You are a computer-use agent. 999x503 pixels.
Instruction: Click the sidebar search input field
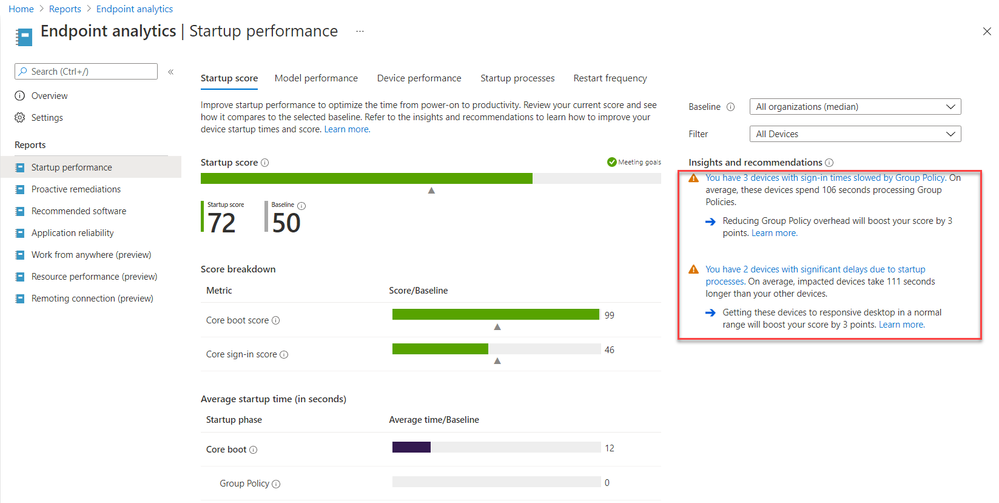click(x=87, y=71)
